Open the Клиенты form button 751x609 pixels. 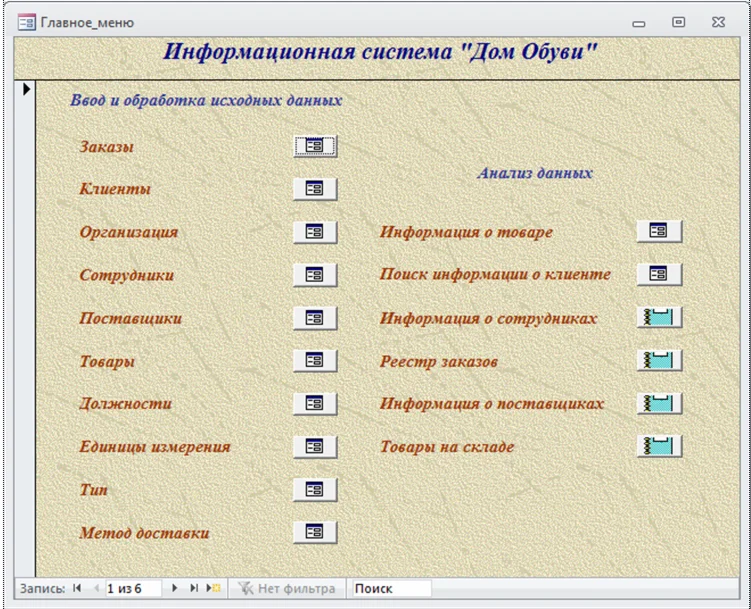(315, 189)
